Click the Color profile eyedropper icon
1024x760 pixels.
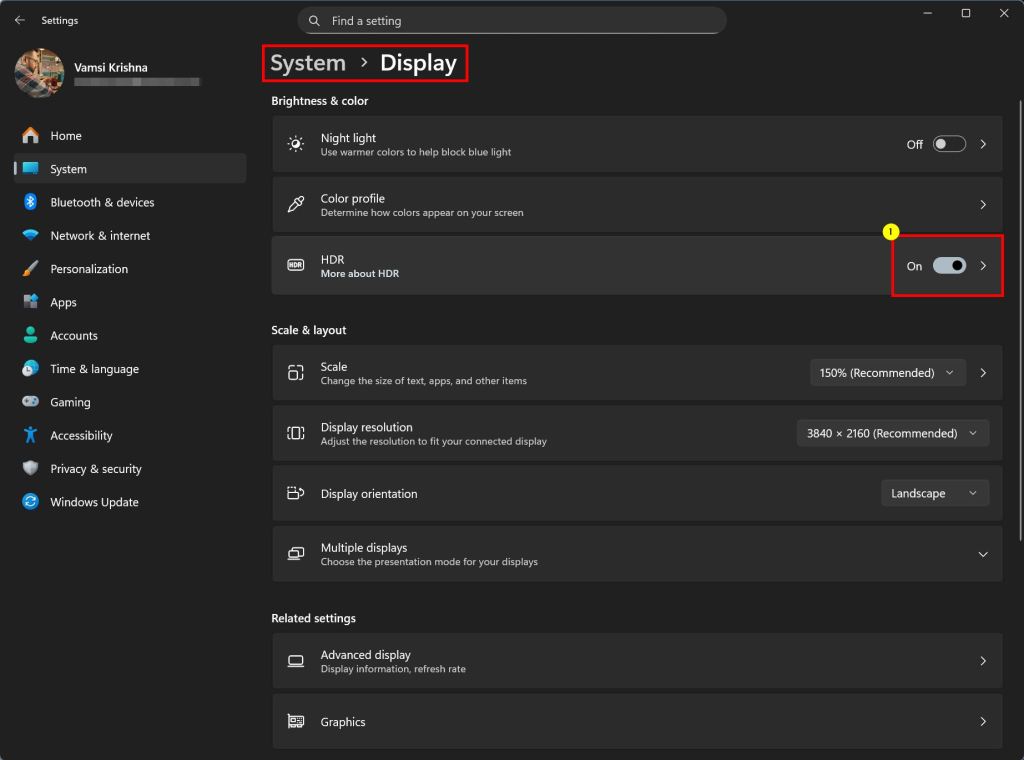[296, 204]
